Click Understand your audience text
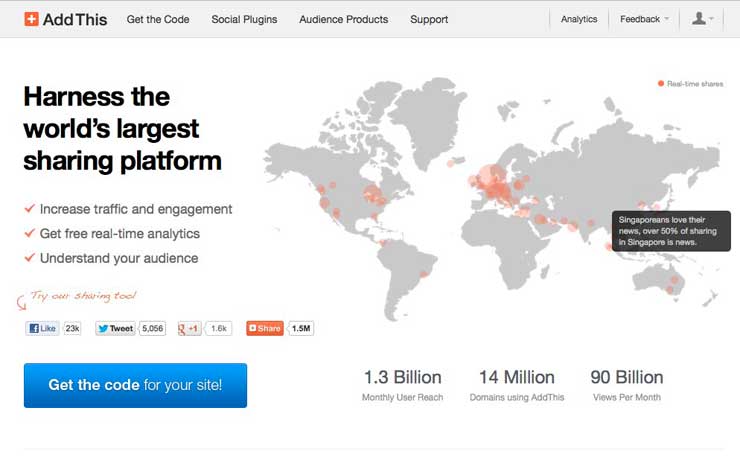 119,258
